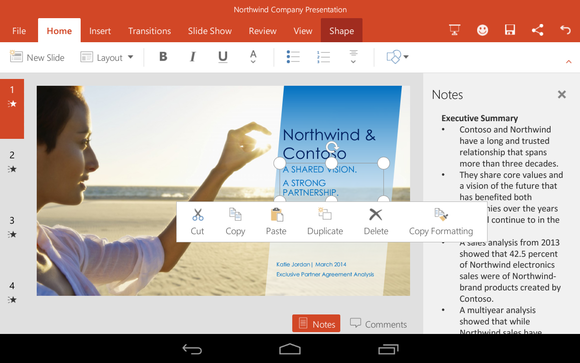Image resolution: width=580 pixels, height=363 pixels.
Task: Click "Northwind Company Presentation" document title
Action: click(290, 10)
